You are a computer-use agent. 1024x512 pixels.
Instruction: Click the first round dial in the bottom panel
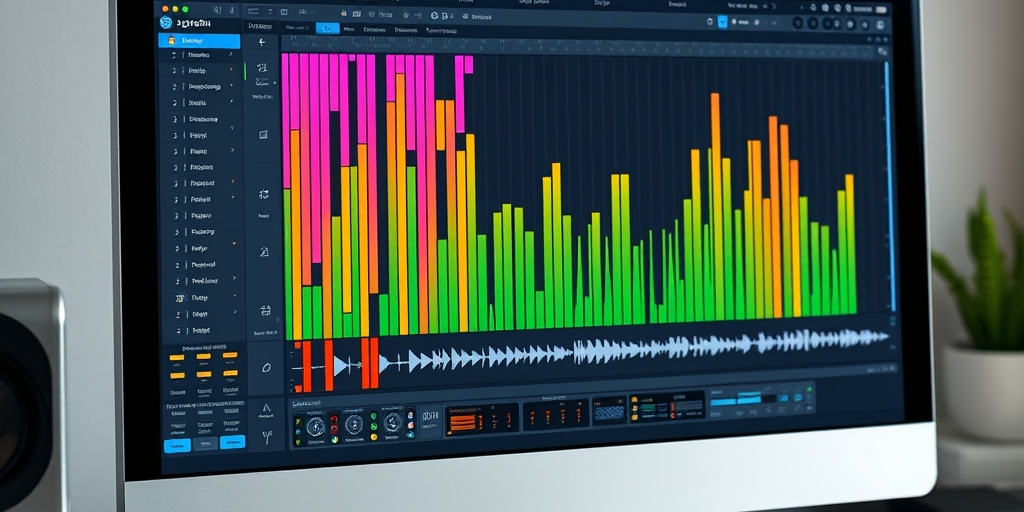point(315,426)
